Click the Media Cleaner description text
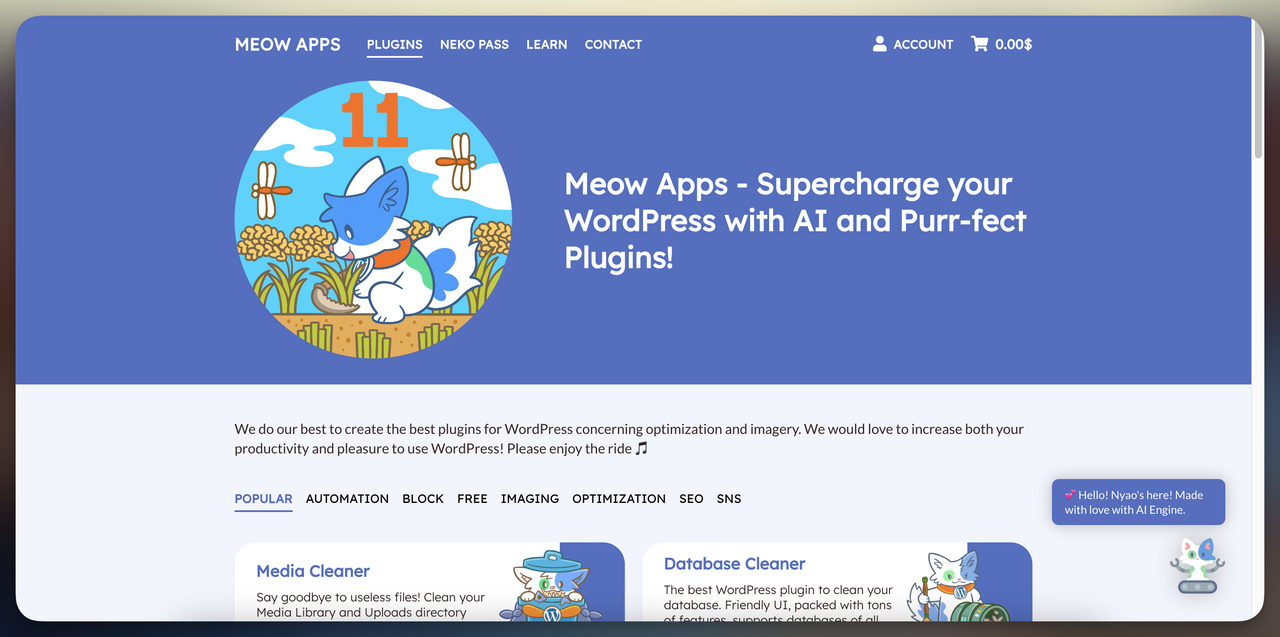The width and height of the screenshot is (1280, 637). click(x=370, y=605)
